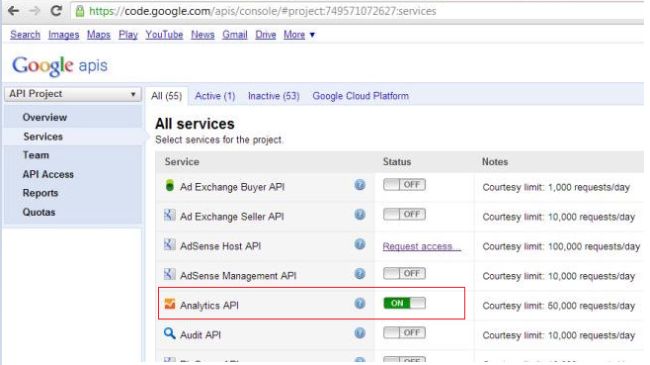Open help info for Ad Exchange Buyer API
The height and width of the screenshot is (365, 650).
click(360, 185)
